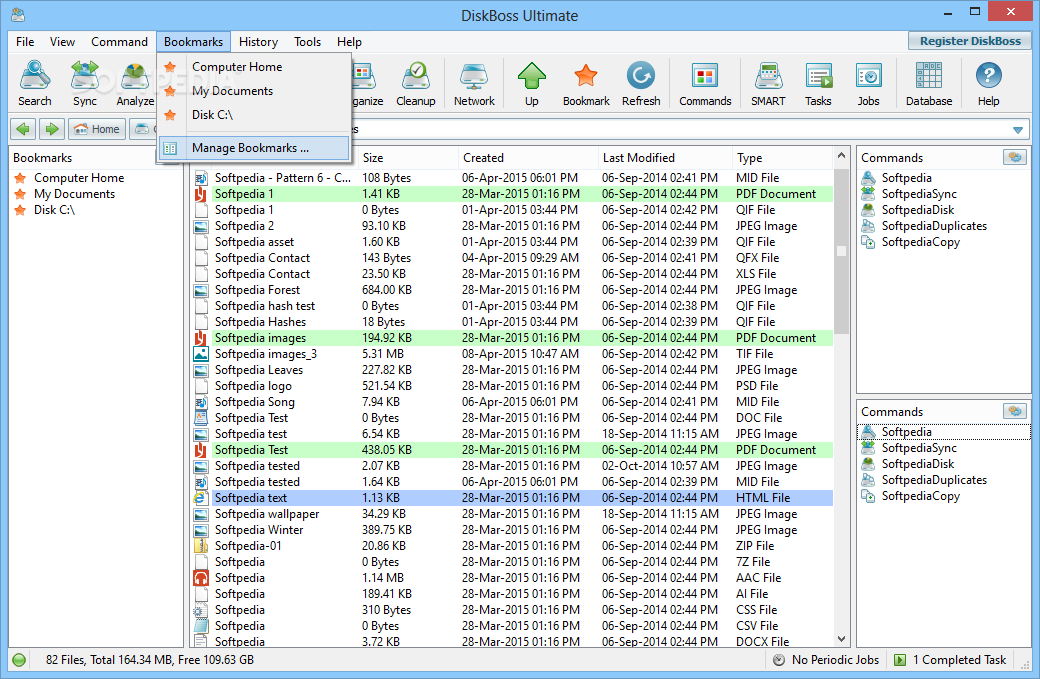
Task: Click the scroll down arrow of file list
Action: point(841,639)
